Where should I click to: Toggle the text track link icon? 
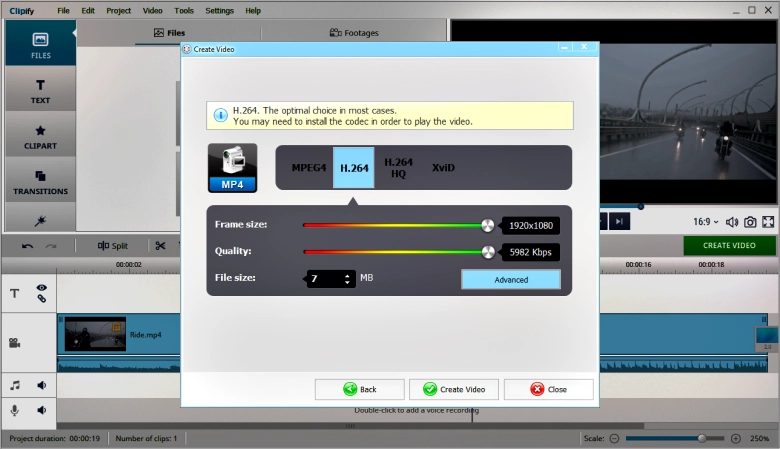42,298
